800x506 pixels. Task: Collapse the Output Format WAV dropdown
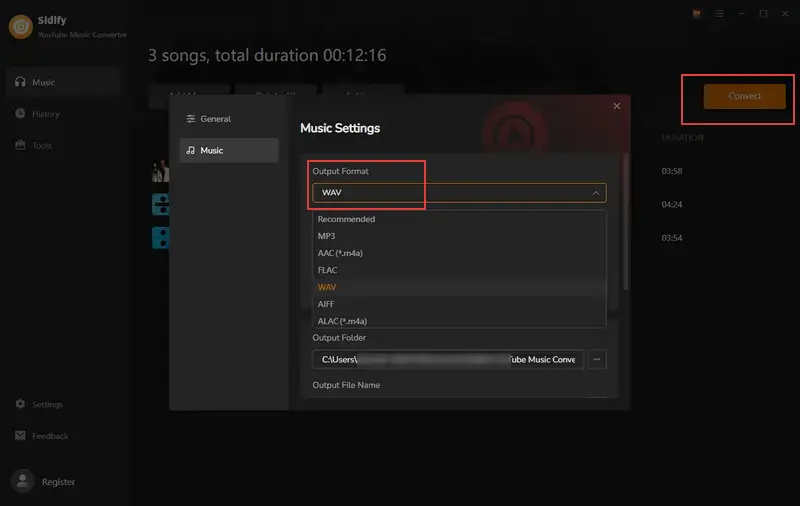[459, 193]
